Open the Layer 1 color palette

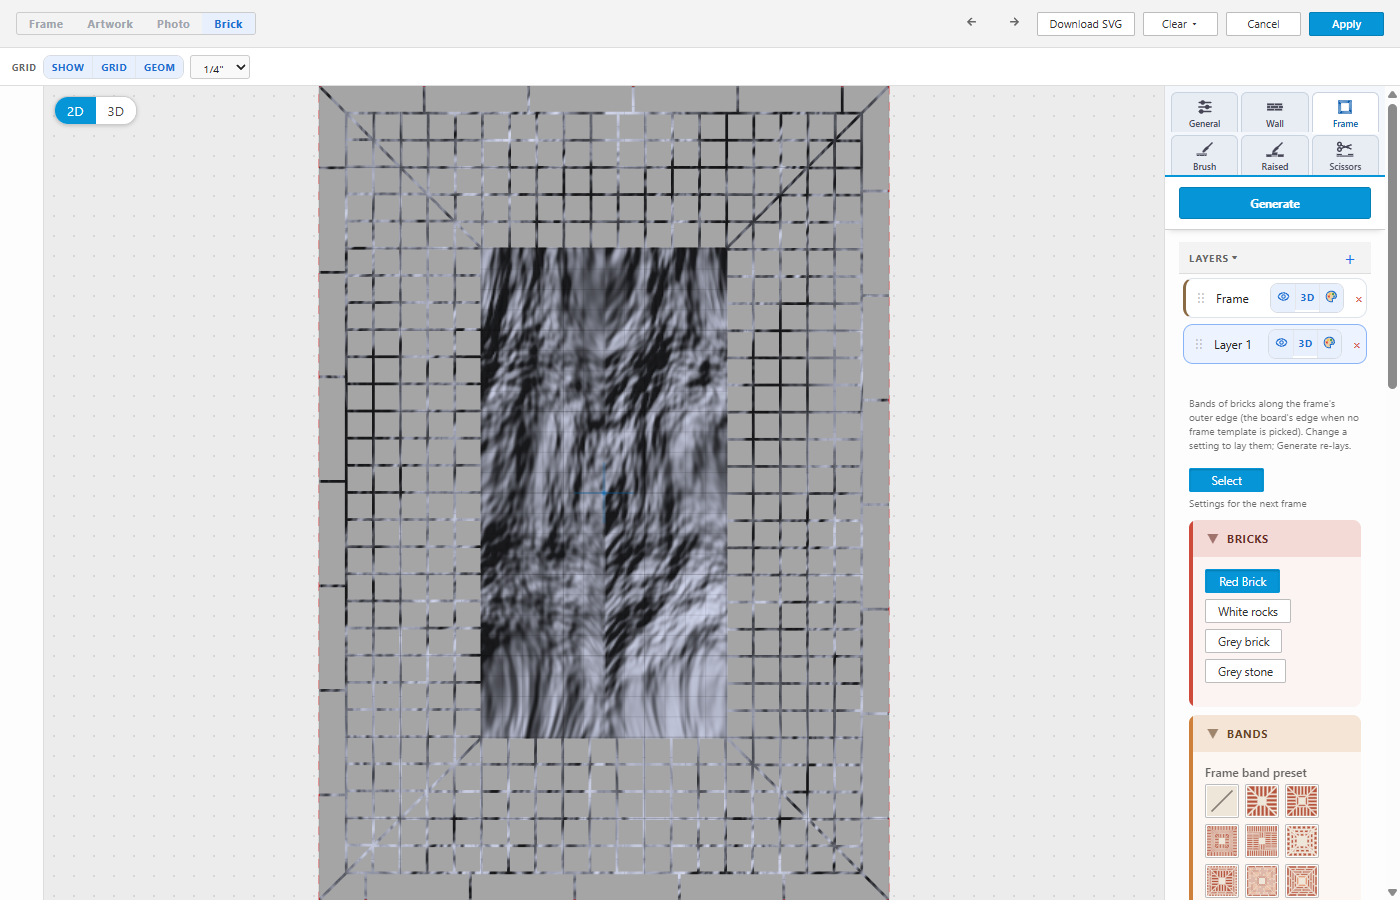[x=1329, y=343]
